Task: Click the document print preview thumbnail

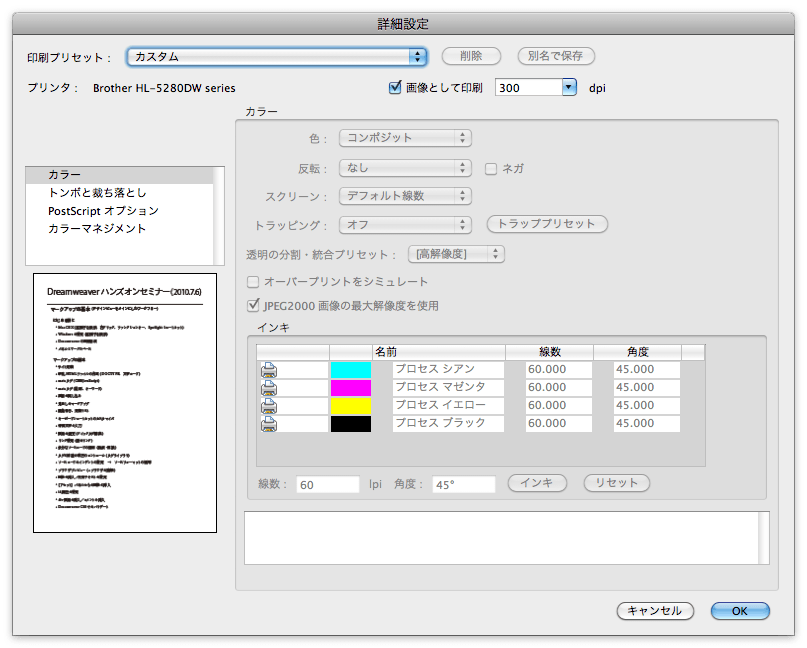Action: (125, 403)
